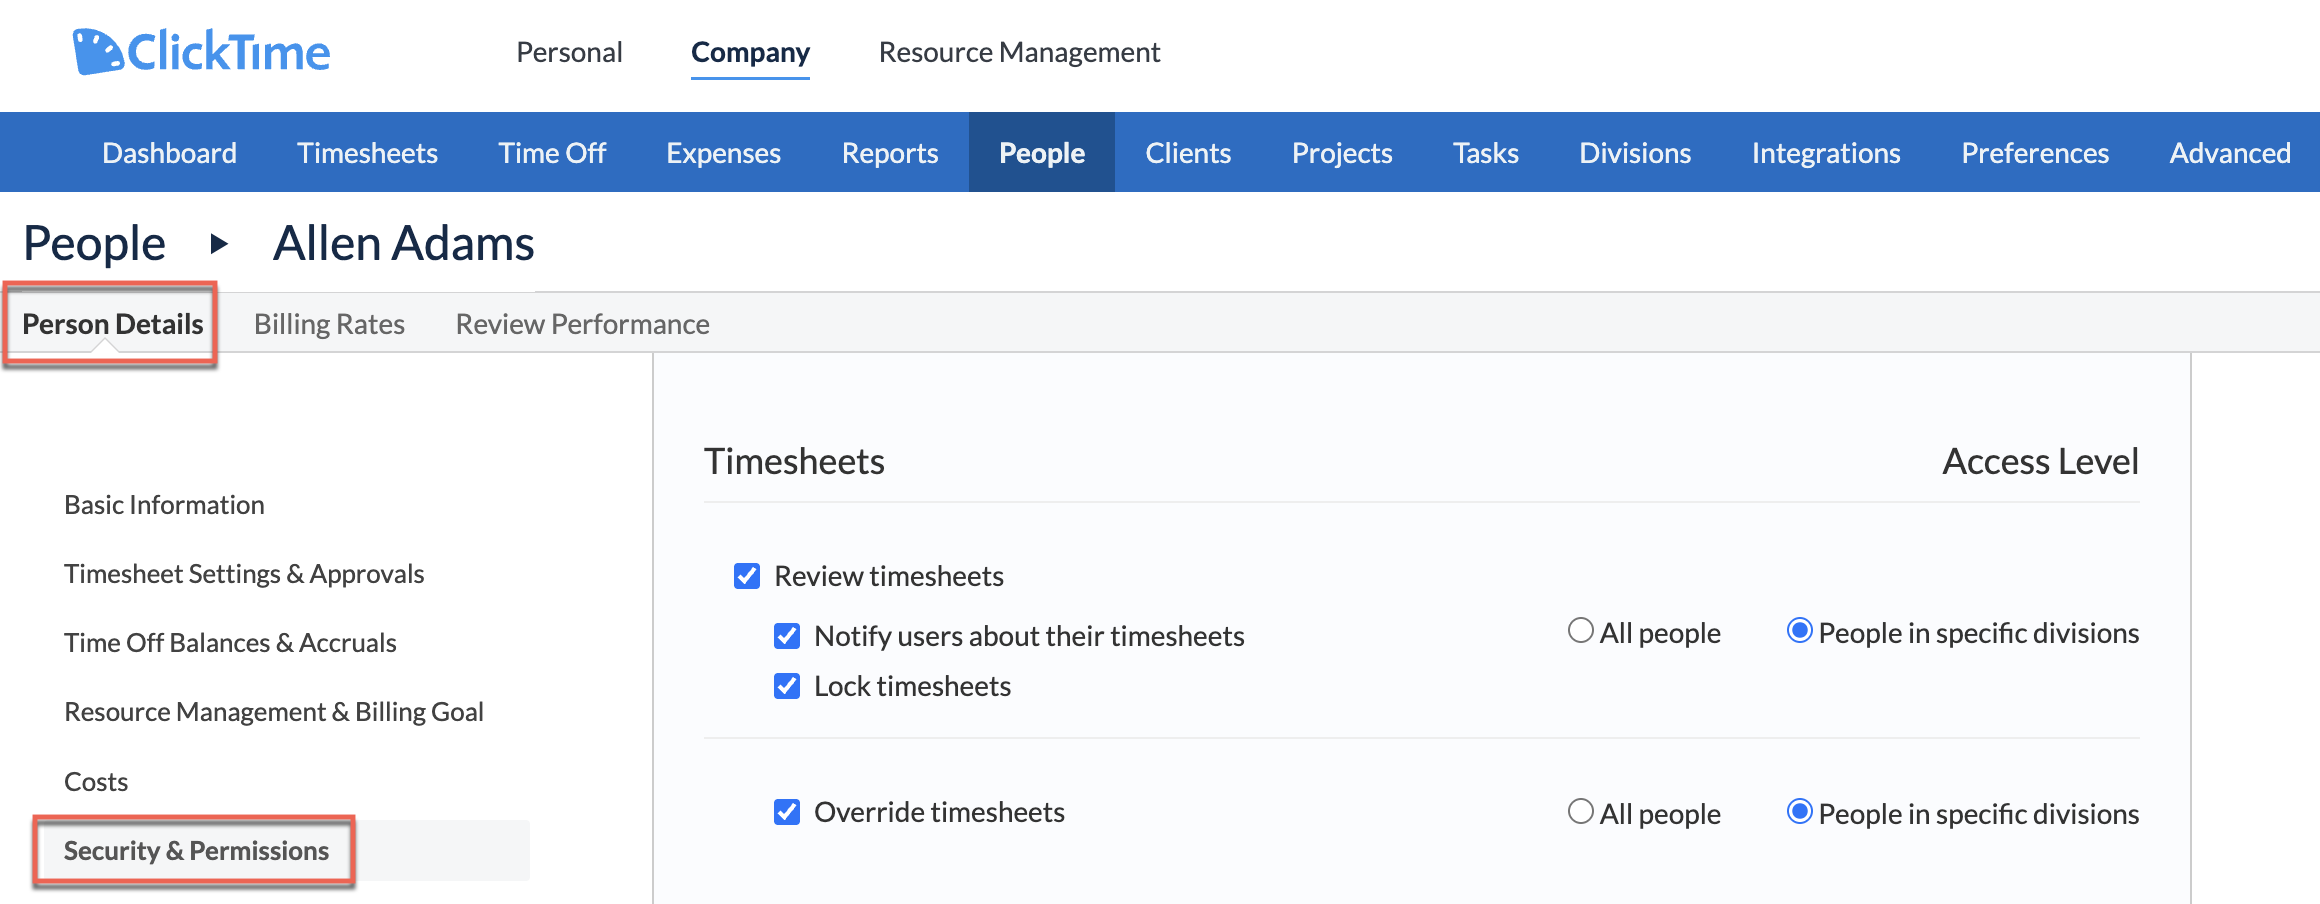Switch to the Billing Rates sub-tab

tap(329, 324)
